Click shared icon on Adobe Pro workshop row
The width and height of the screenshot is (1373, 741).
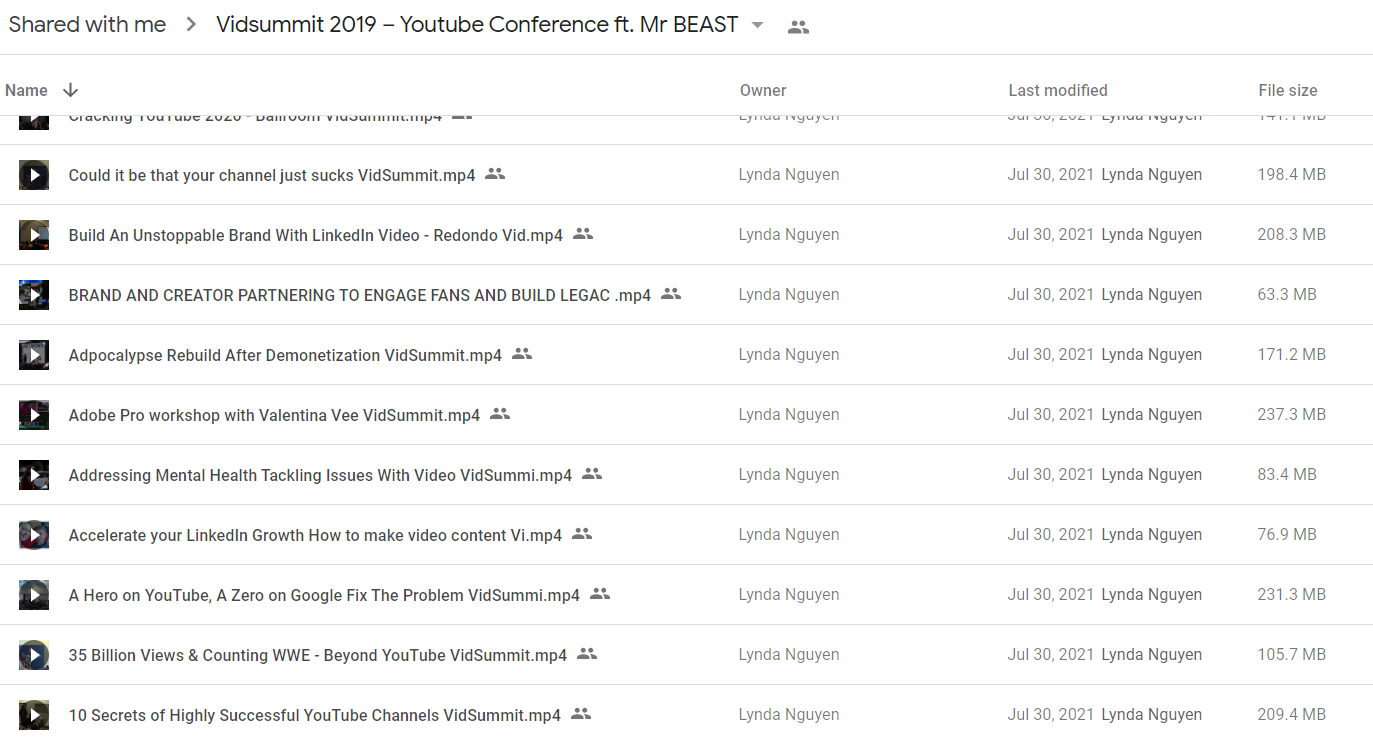(500, 414)
